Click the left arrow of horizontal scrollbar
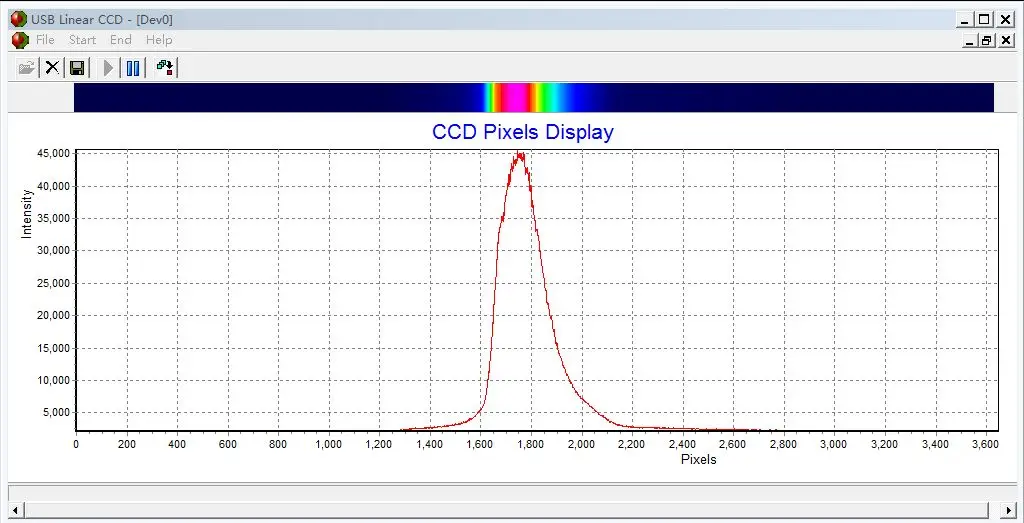This screenshot has width=1024, height=523. click(x=15, y=509)
